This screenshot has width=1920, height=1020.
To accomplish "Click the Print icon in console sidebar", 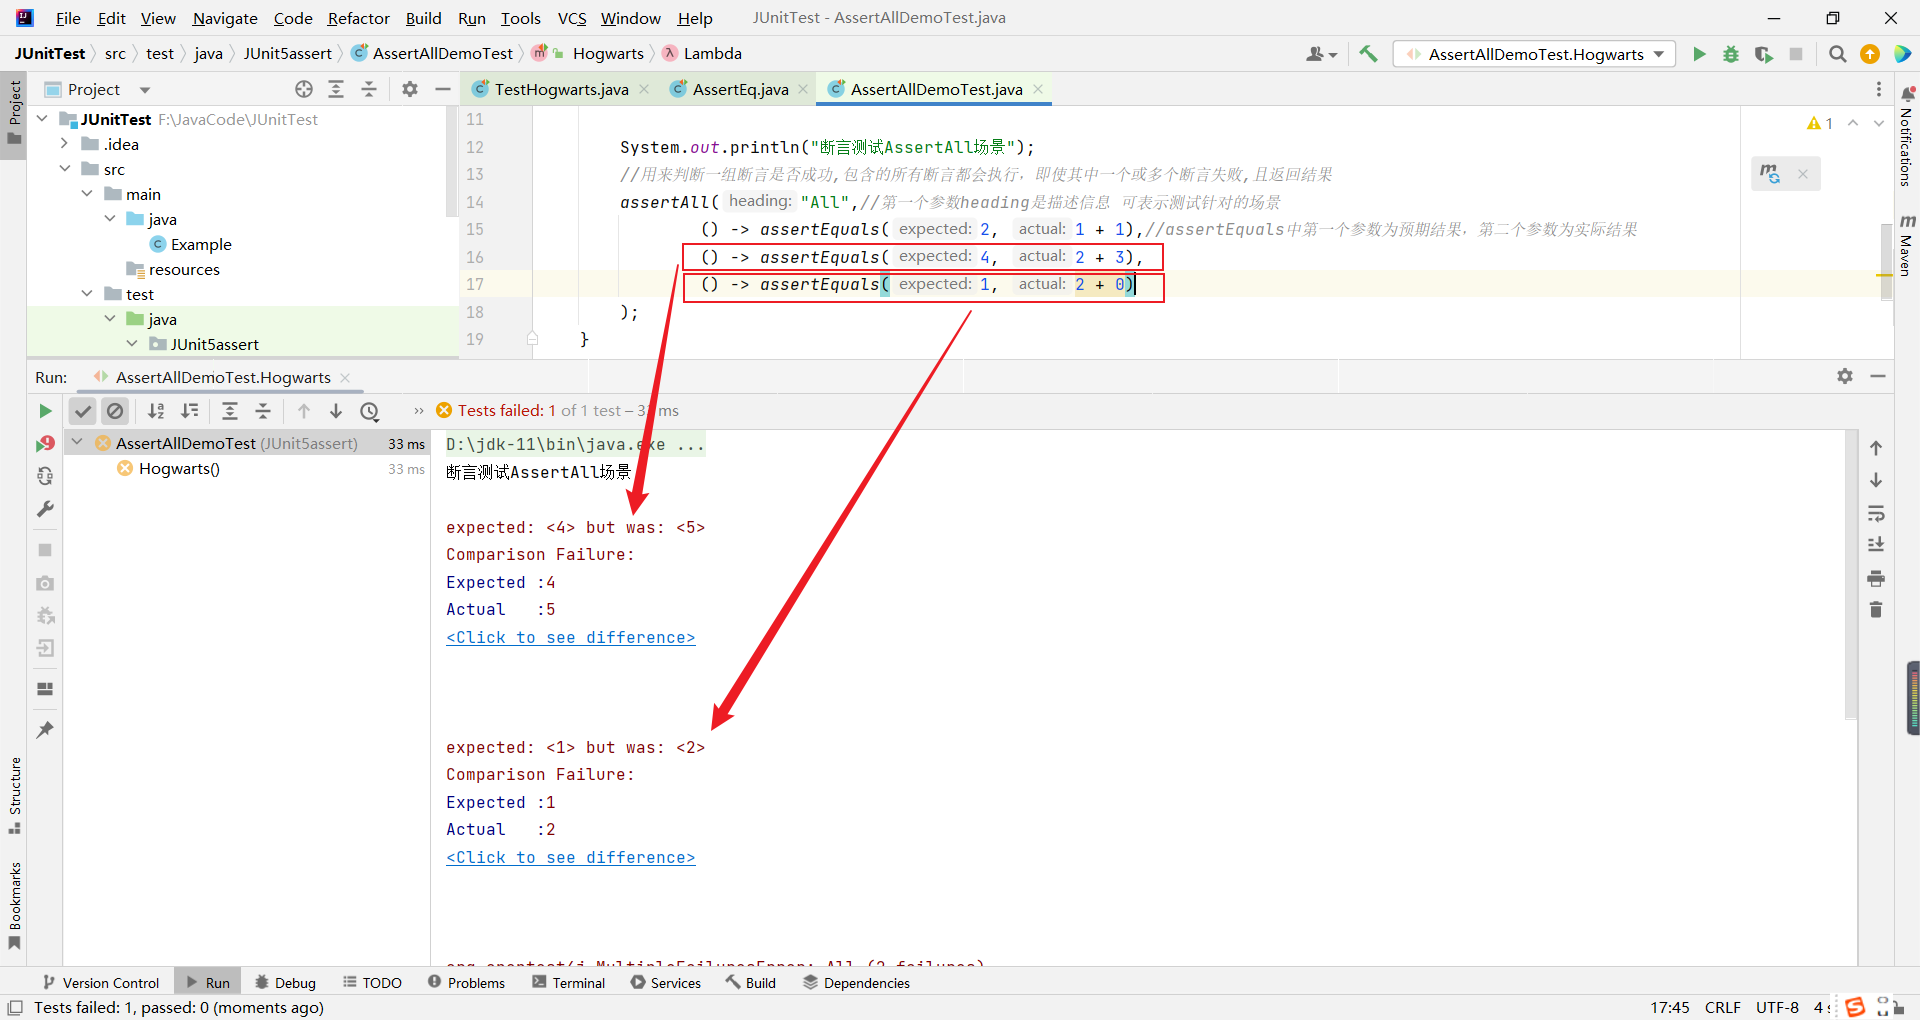I will [1876, 578].
